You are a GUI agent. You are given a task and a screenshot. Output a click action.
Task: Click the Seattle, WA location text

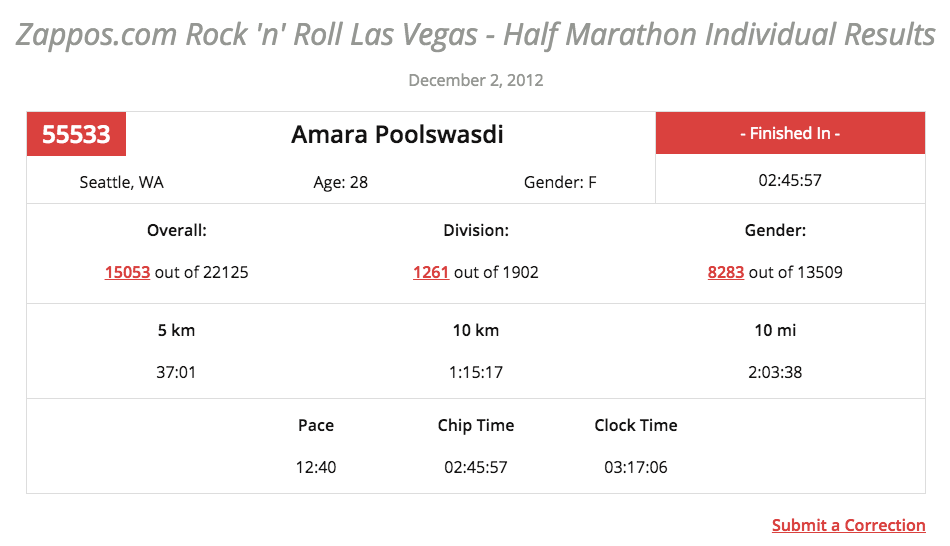[x=121, y=182]
